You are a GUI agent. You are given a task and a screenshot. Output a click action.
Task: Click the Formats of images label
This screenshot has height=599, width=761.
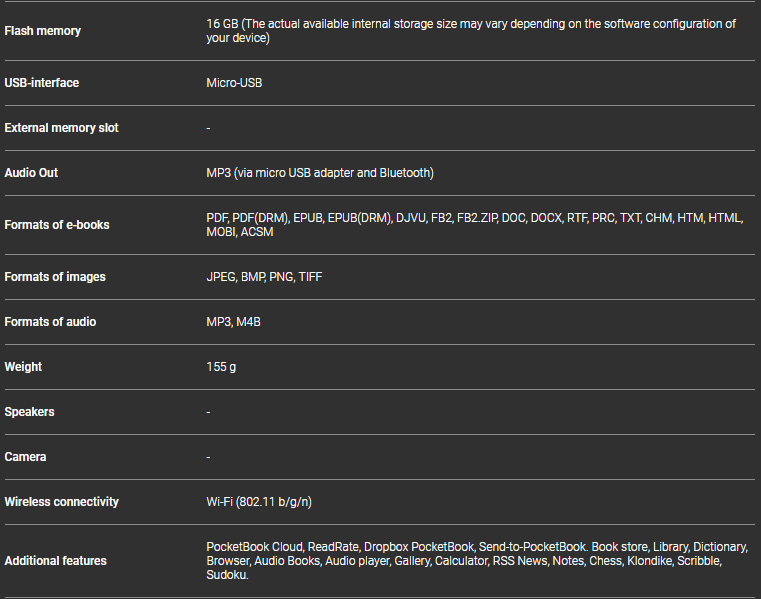pos(55,277)
